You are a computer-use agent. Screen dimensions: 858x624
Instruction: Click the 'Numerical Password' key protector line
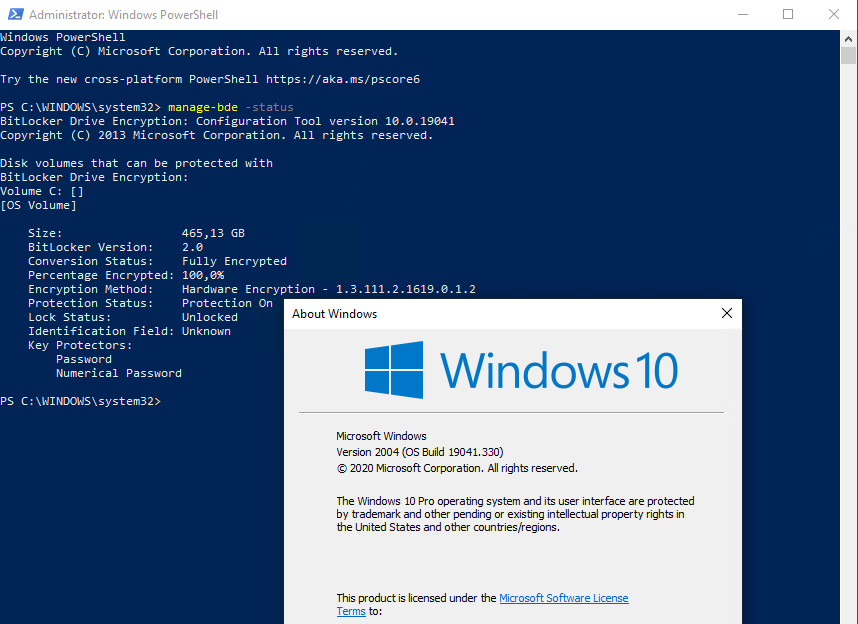pos(119,373)
